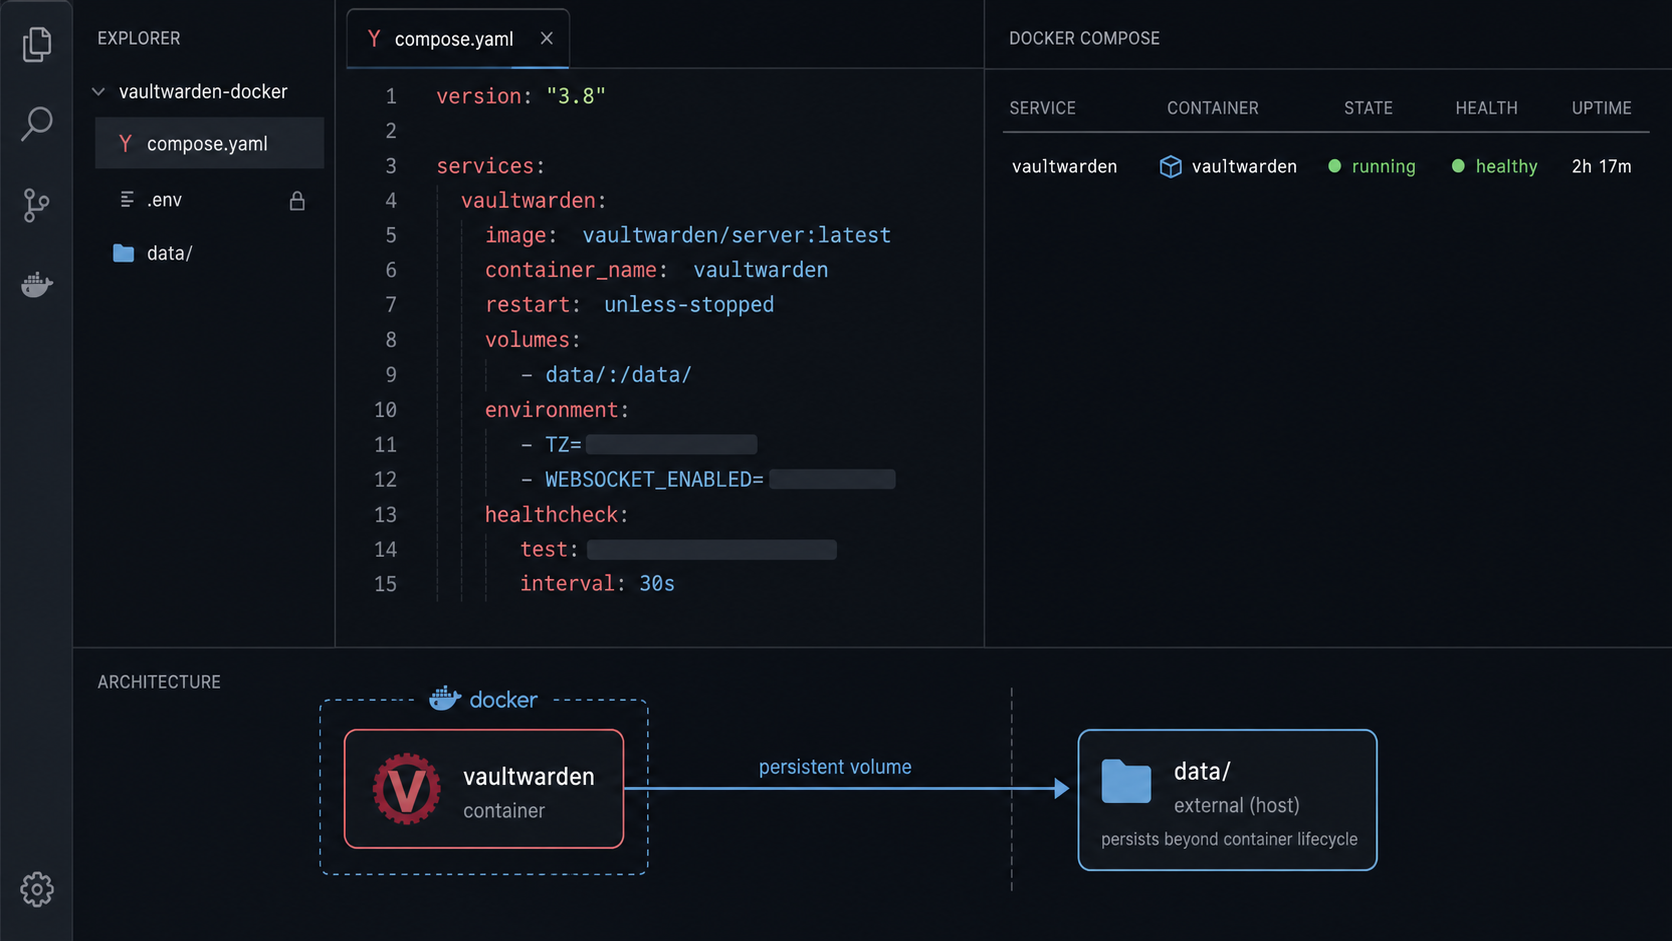Click the version "3.8" string
This screenshot has height=941, width=1672.
pyautogui.click(x=576, y=96)
